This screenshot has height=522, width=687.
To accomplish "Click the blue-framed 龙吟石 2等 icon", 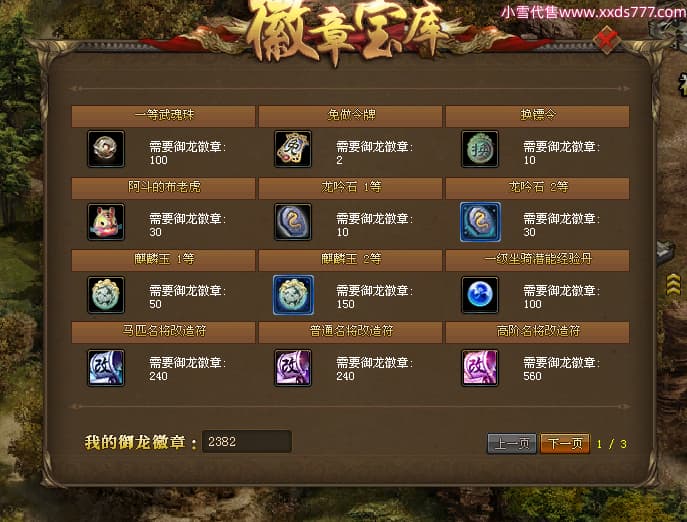I will click(x=480, y=222).
